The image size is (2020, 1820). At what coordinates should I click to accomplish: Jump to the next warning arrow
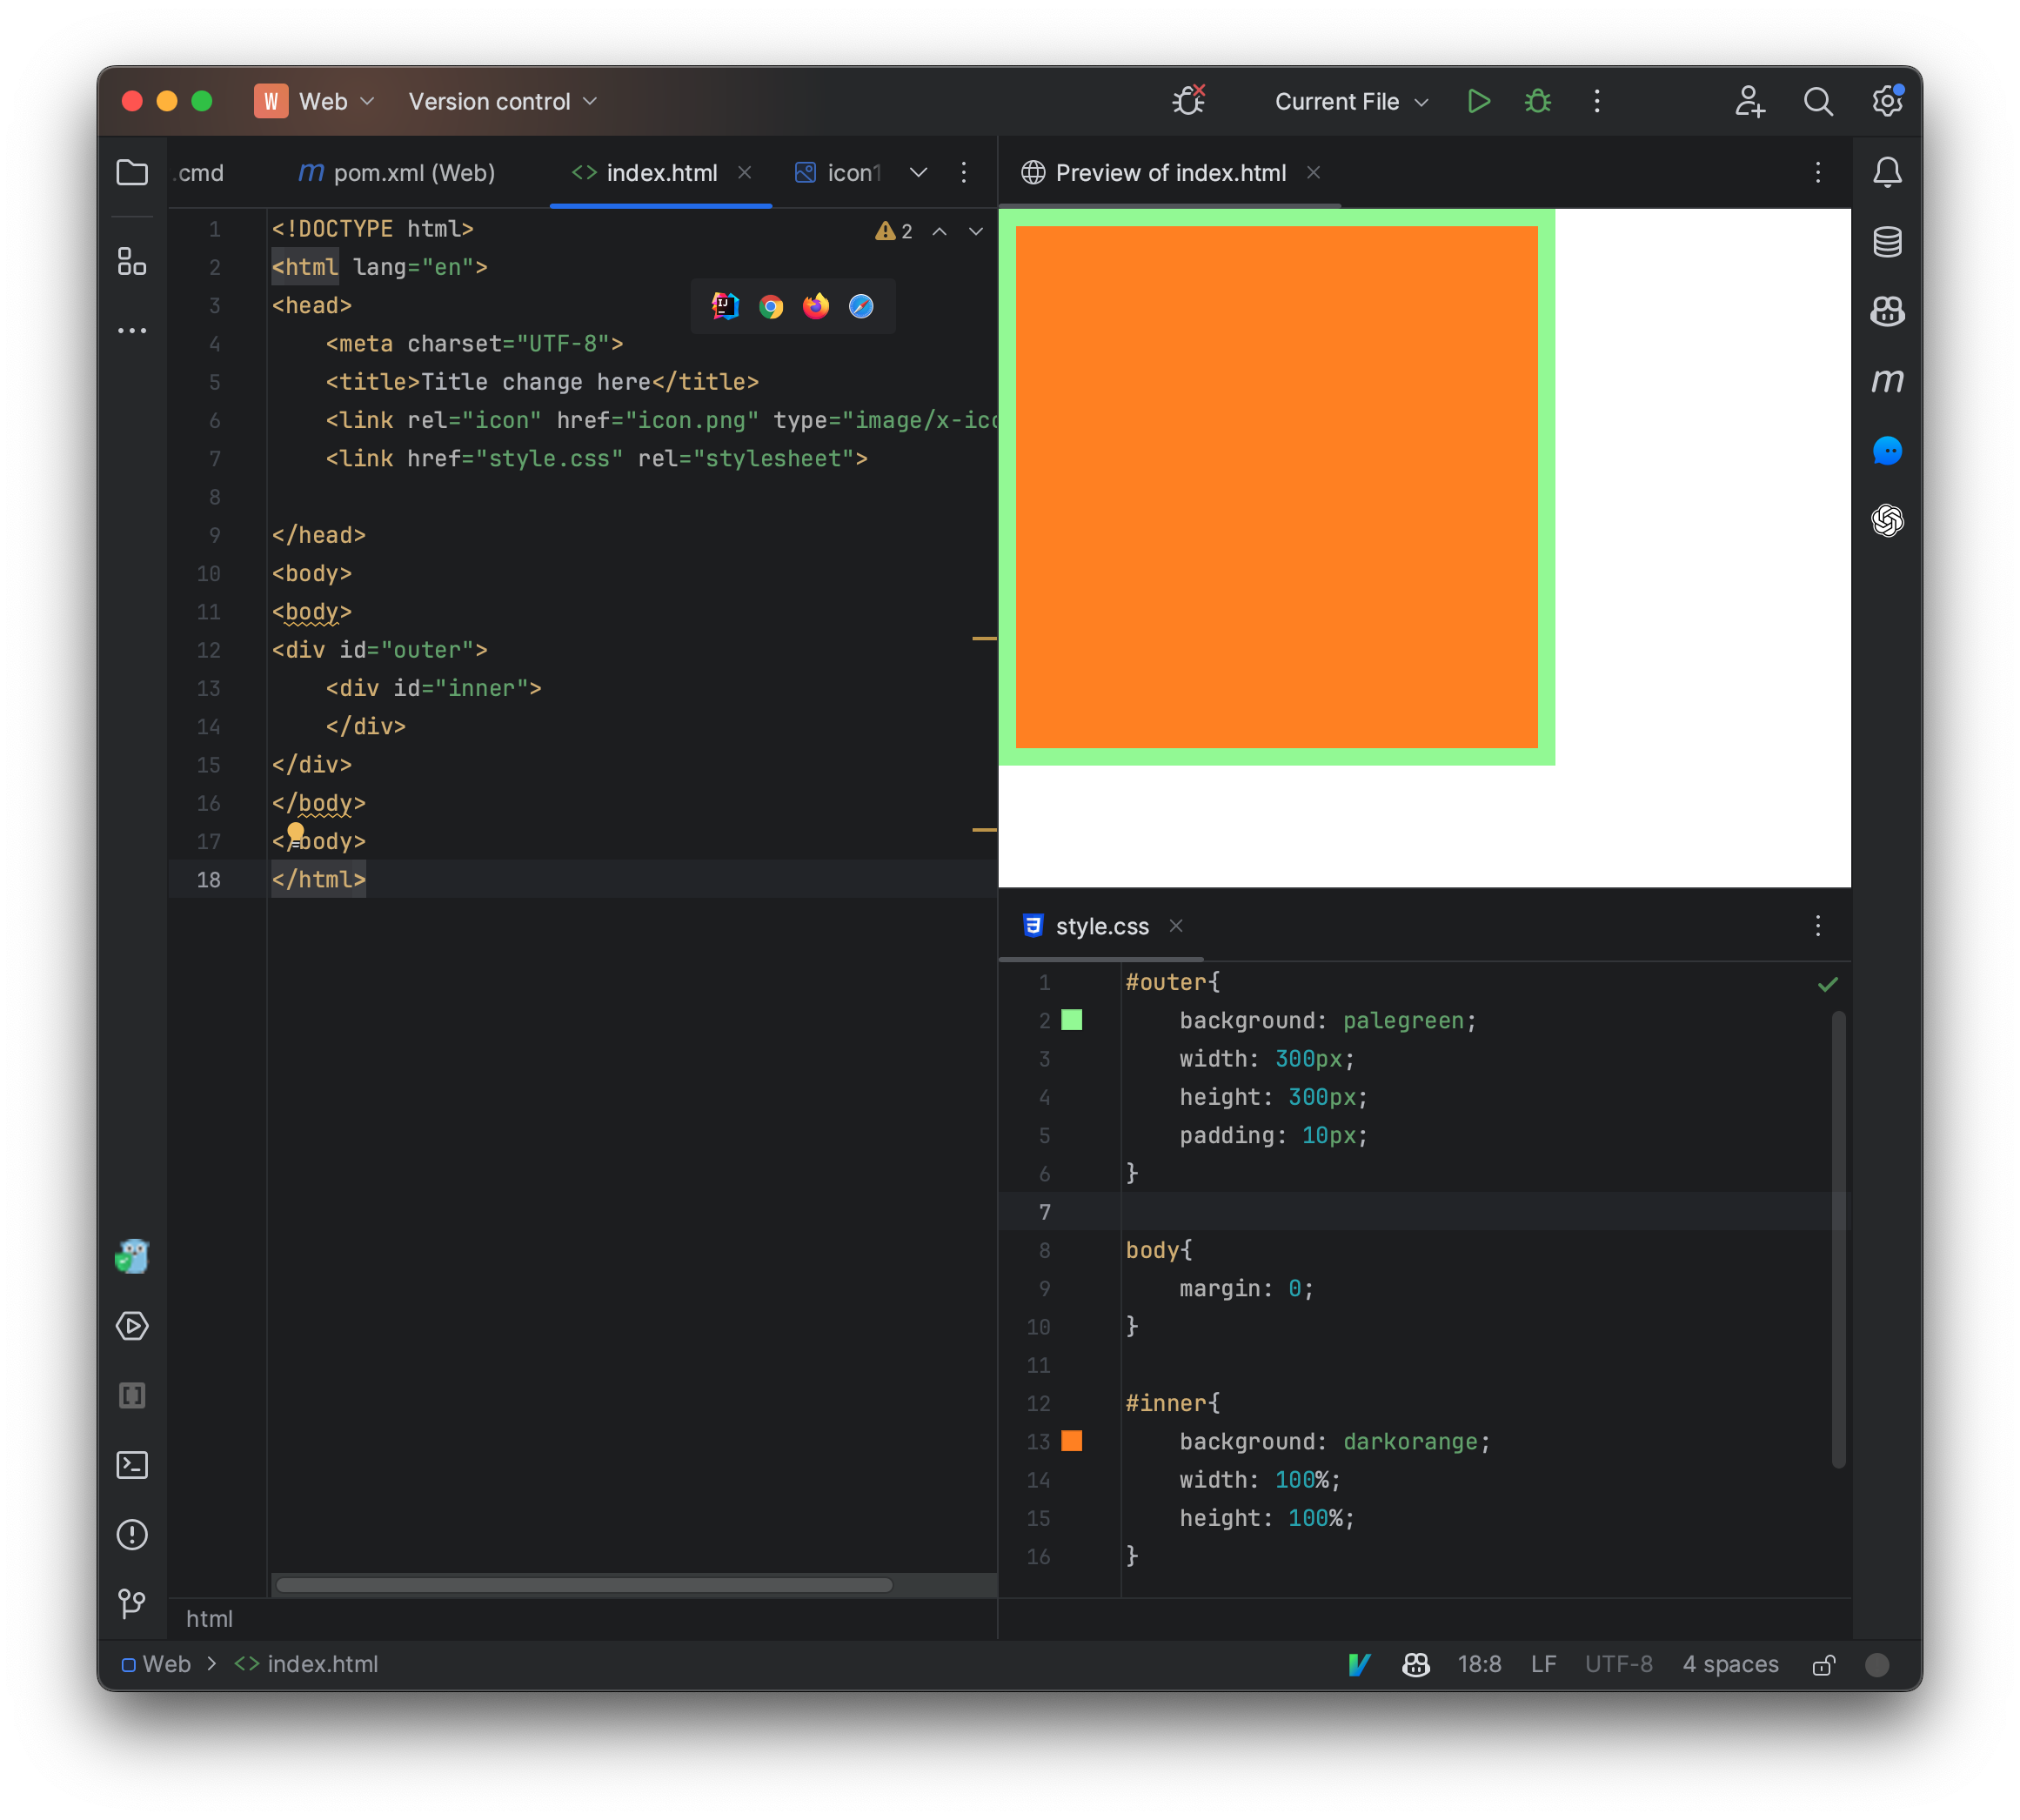point(975,231)
